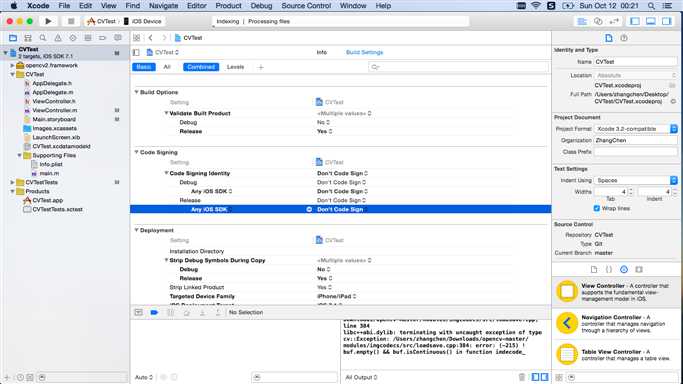This screenshot has height=384, width=683.
Task: Show the Version editor
Action: [x=614, y=21]
